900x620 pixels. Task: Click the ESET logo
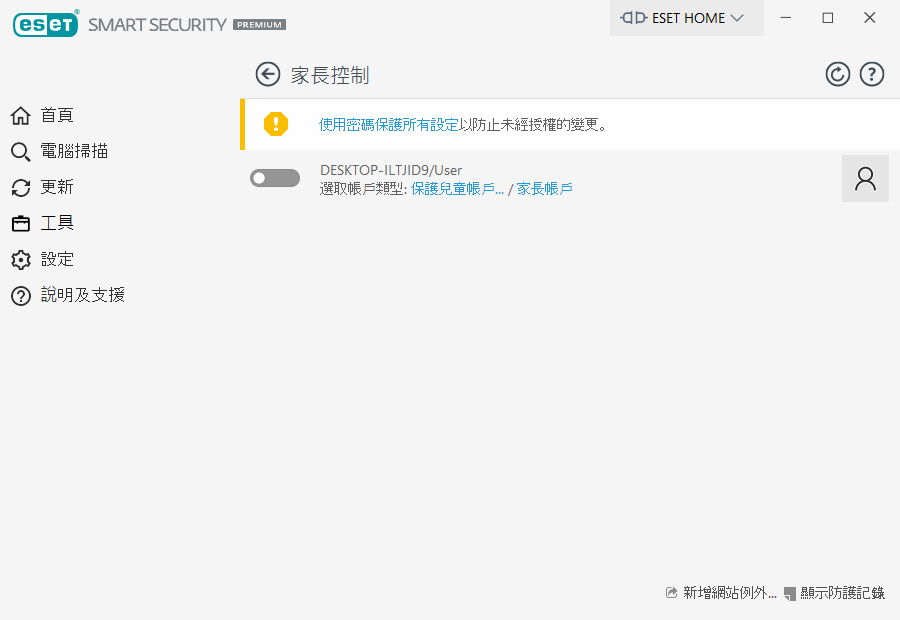(46, 24)
